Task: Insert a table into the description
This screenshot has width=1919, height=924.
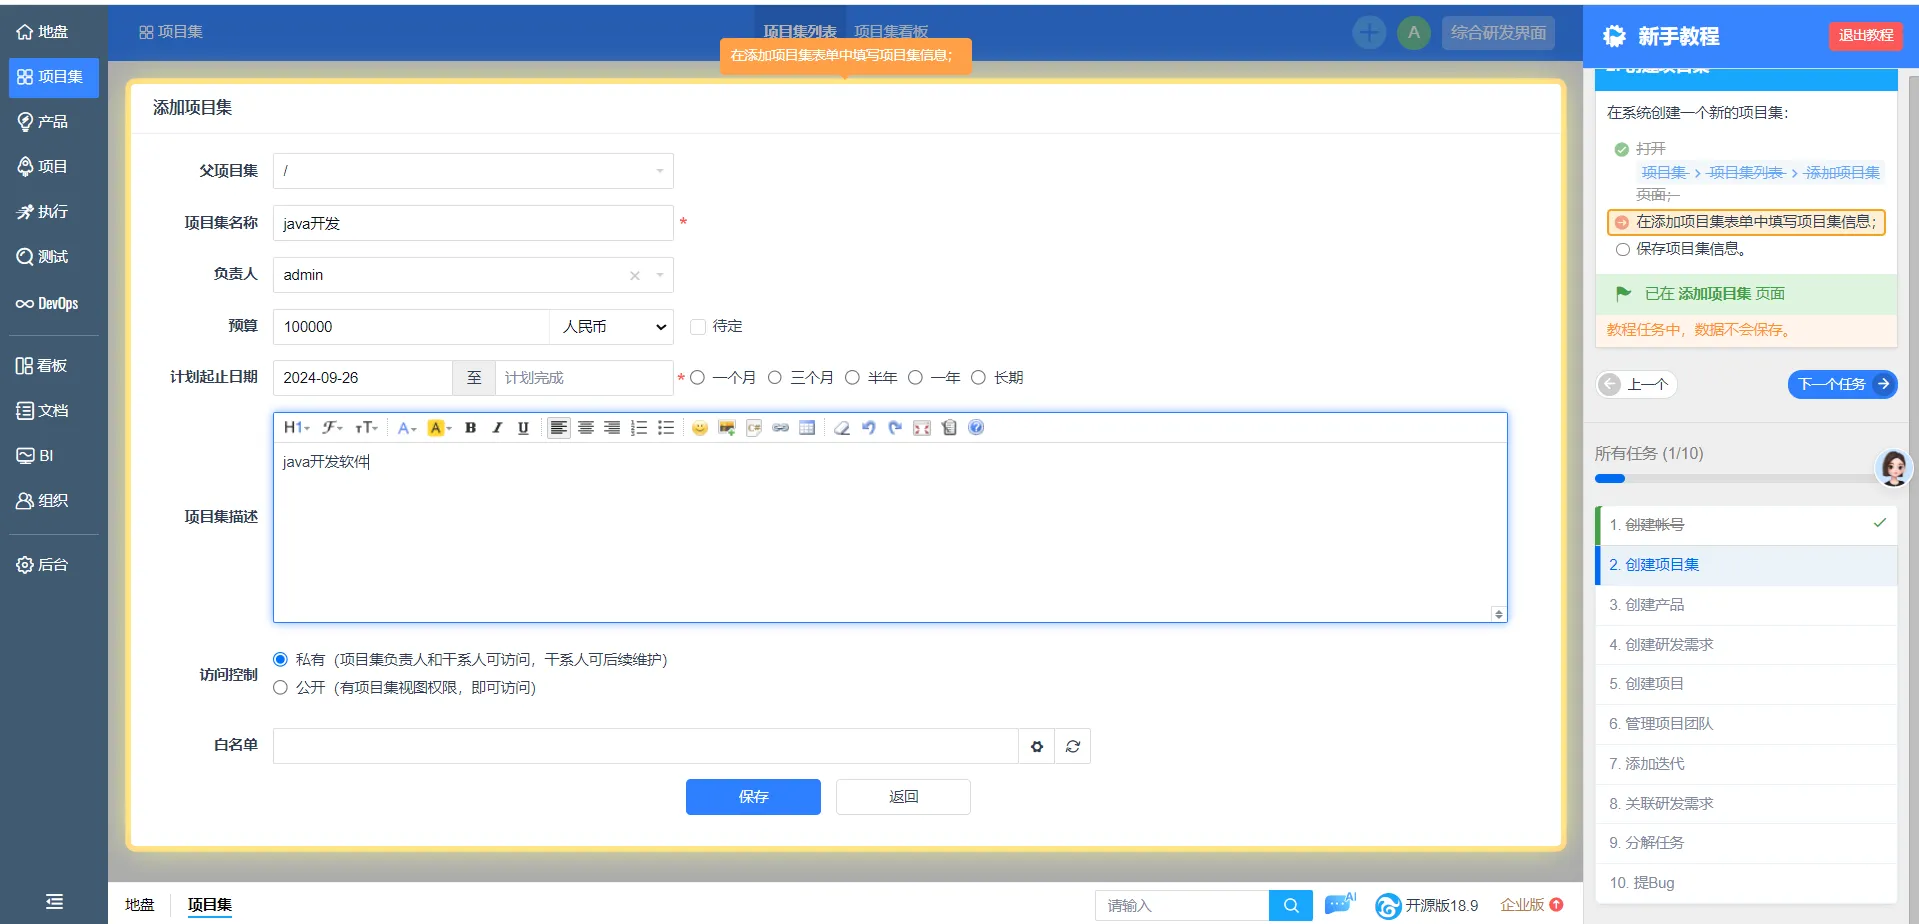Action: (x=807, y=428)
